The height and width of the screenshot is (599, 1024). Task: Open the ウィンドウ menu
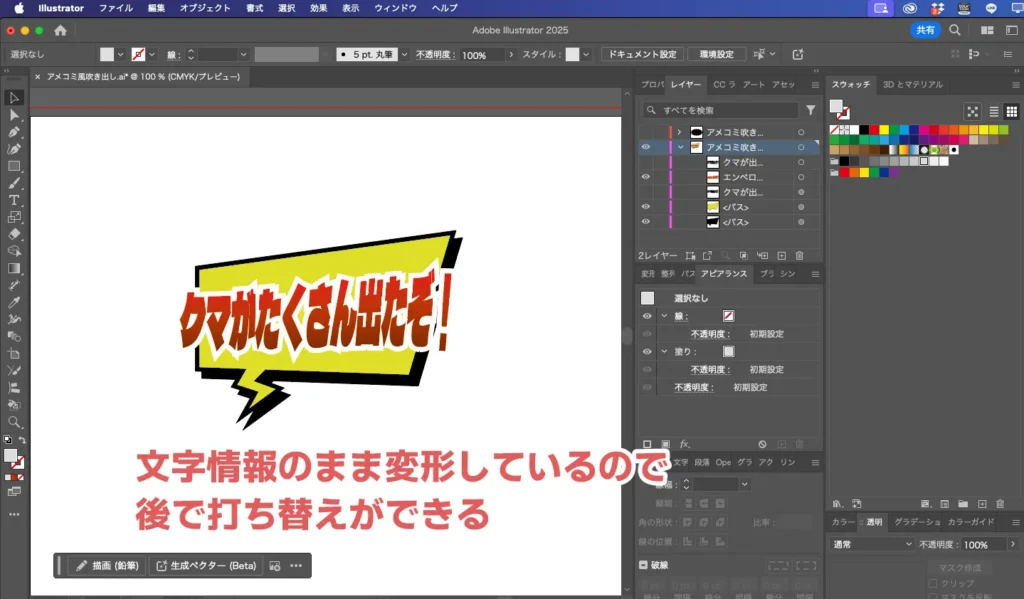pyautogui.click(x=393, y=7)
